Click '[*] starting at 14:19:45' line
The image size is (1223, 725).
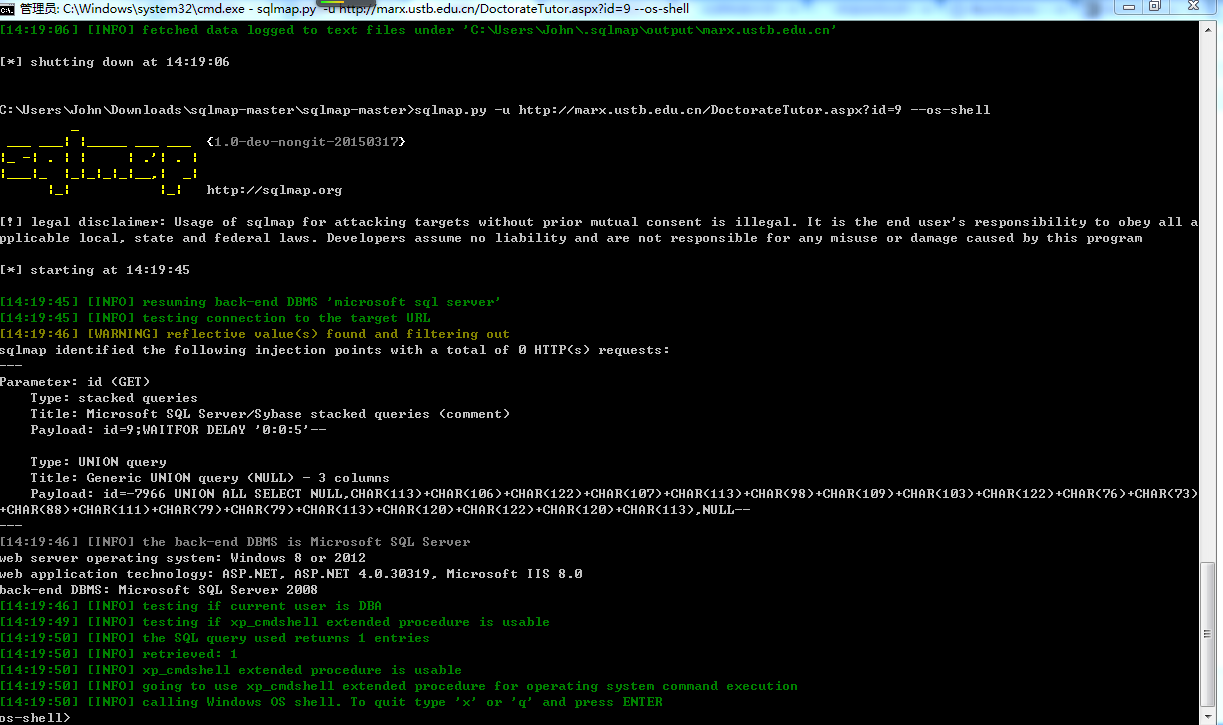pos(95,270)
